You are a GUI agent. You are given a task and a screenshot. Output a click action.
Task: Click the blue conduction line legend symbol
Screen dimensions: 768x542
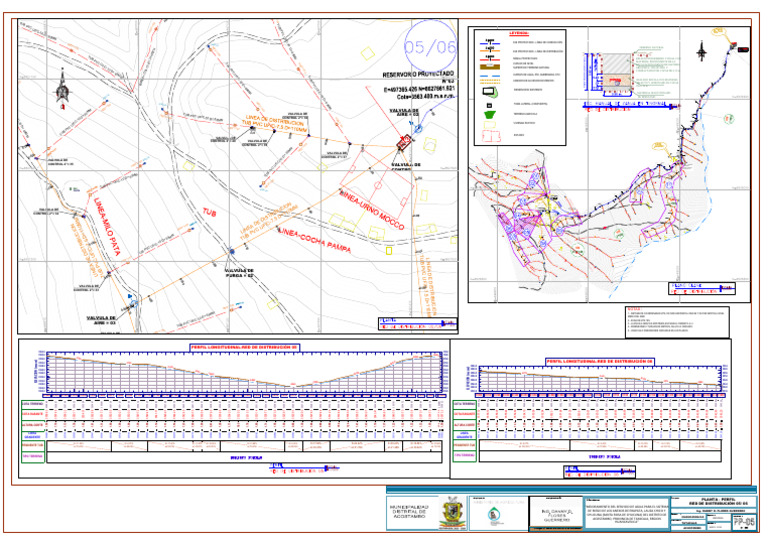pyautogui.click(x=490, y=43)
